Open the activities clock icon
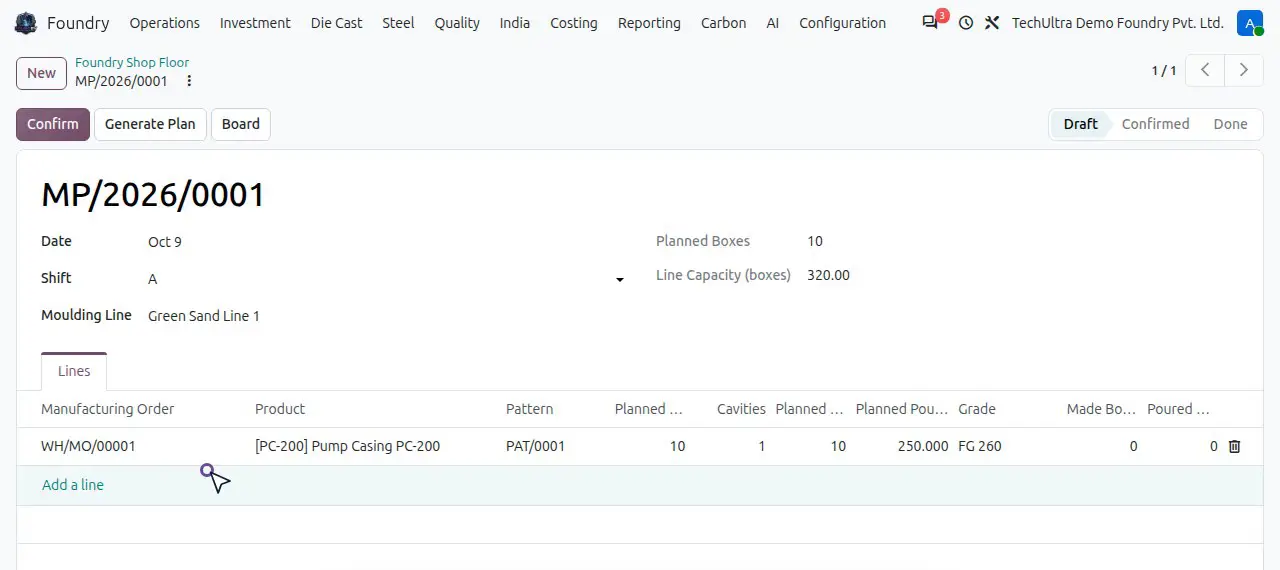Image resolution: width=1280 pixels, height=570 pixels. click(x=965, y=23)
